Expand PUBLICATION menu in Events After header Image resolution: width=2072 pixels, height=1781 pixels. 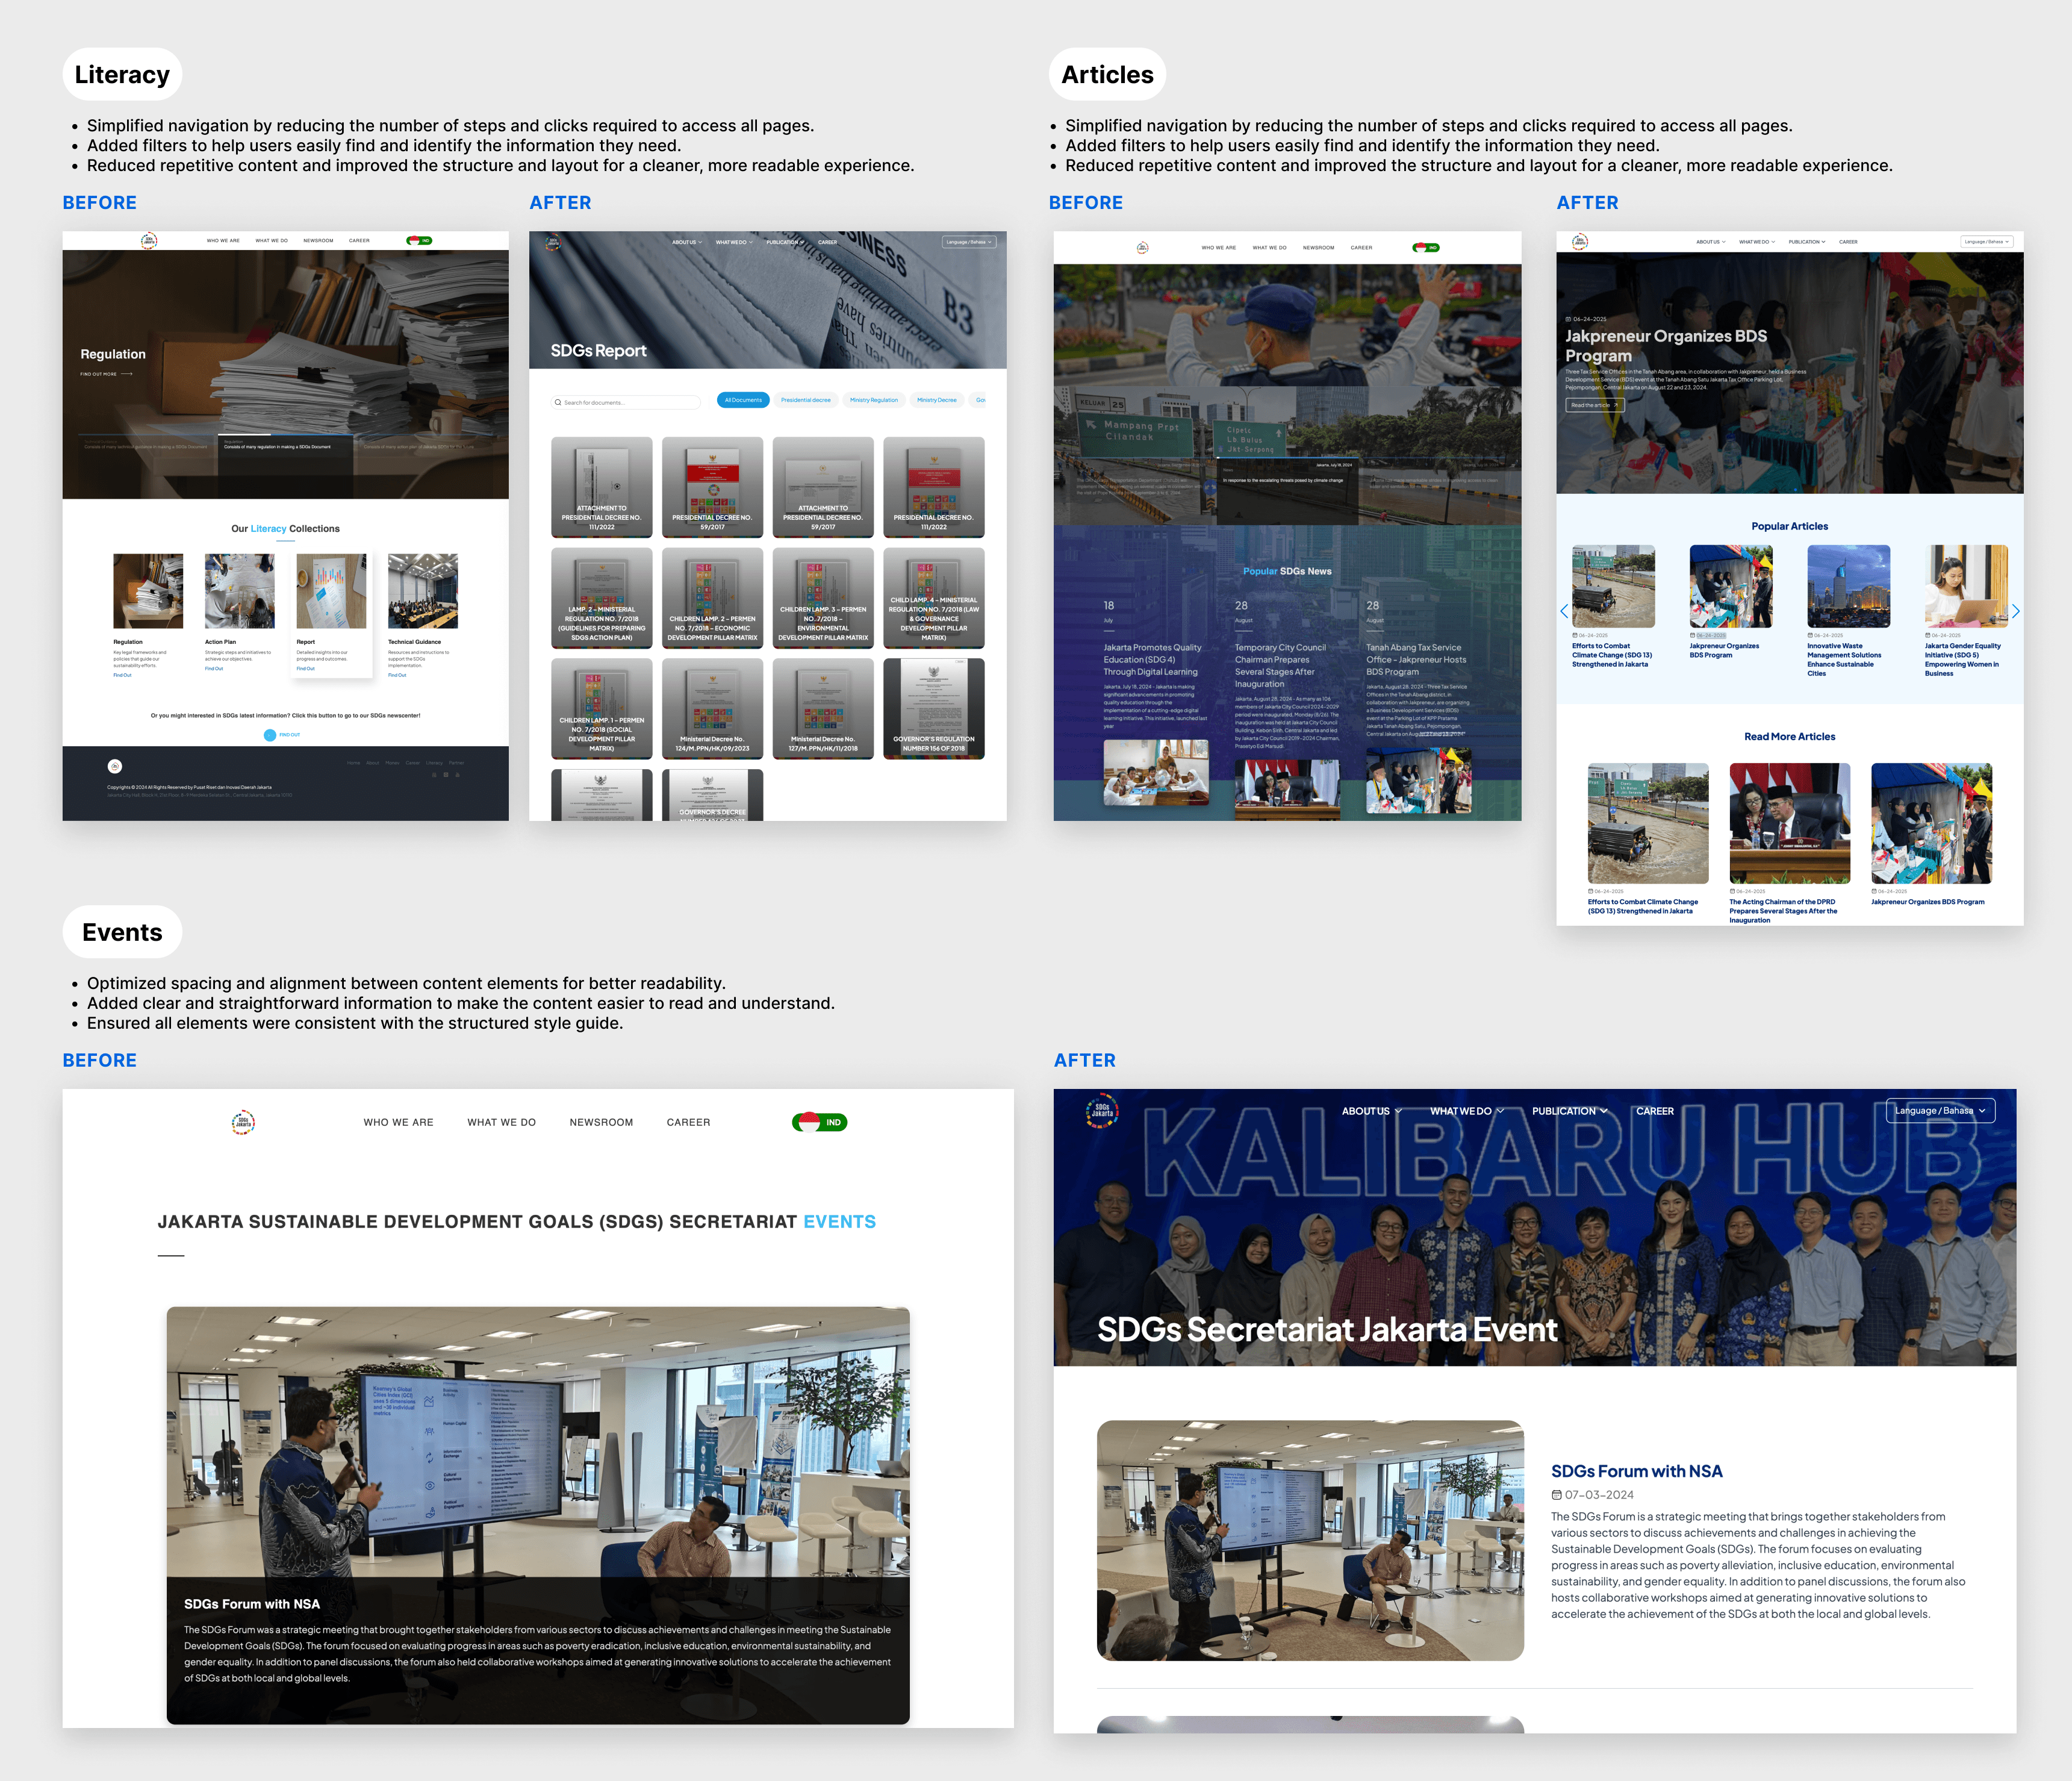pyautogui.click(x=1569, y=1111)
